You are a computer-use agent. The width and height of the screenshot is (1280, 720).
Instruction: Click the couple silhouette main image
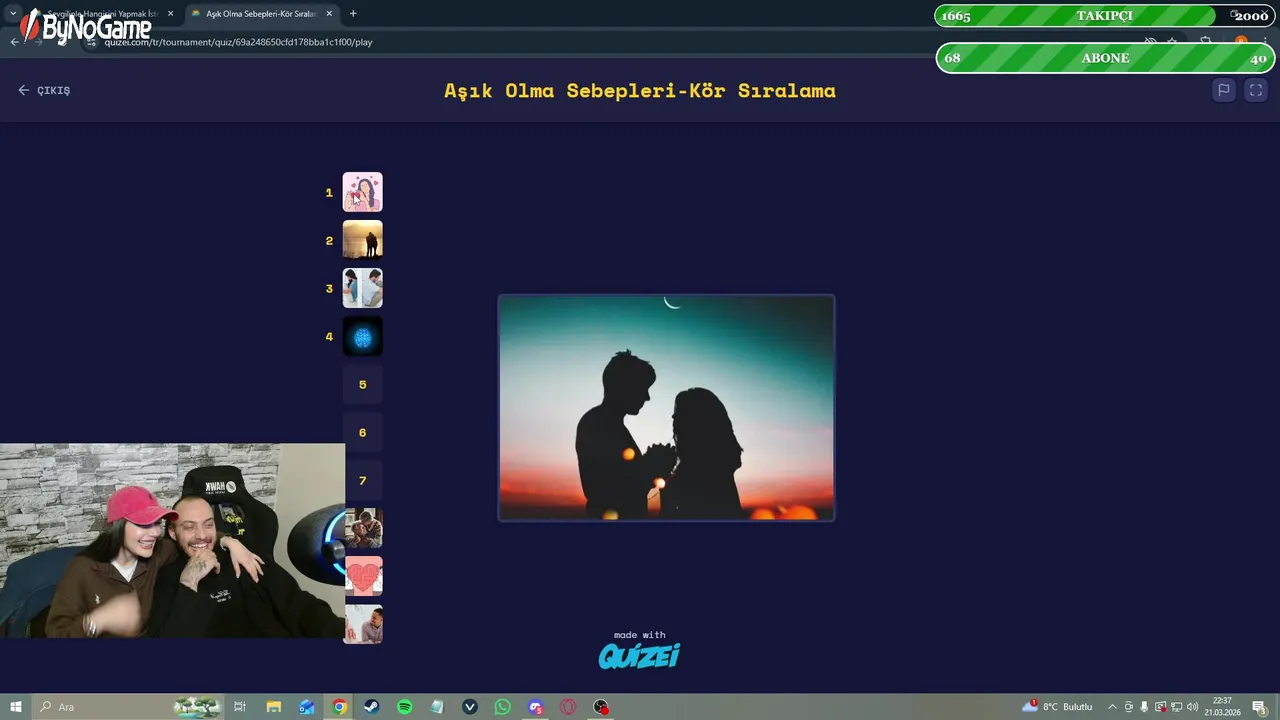click(x=666, y=408)
